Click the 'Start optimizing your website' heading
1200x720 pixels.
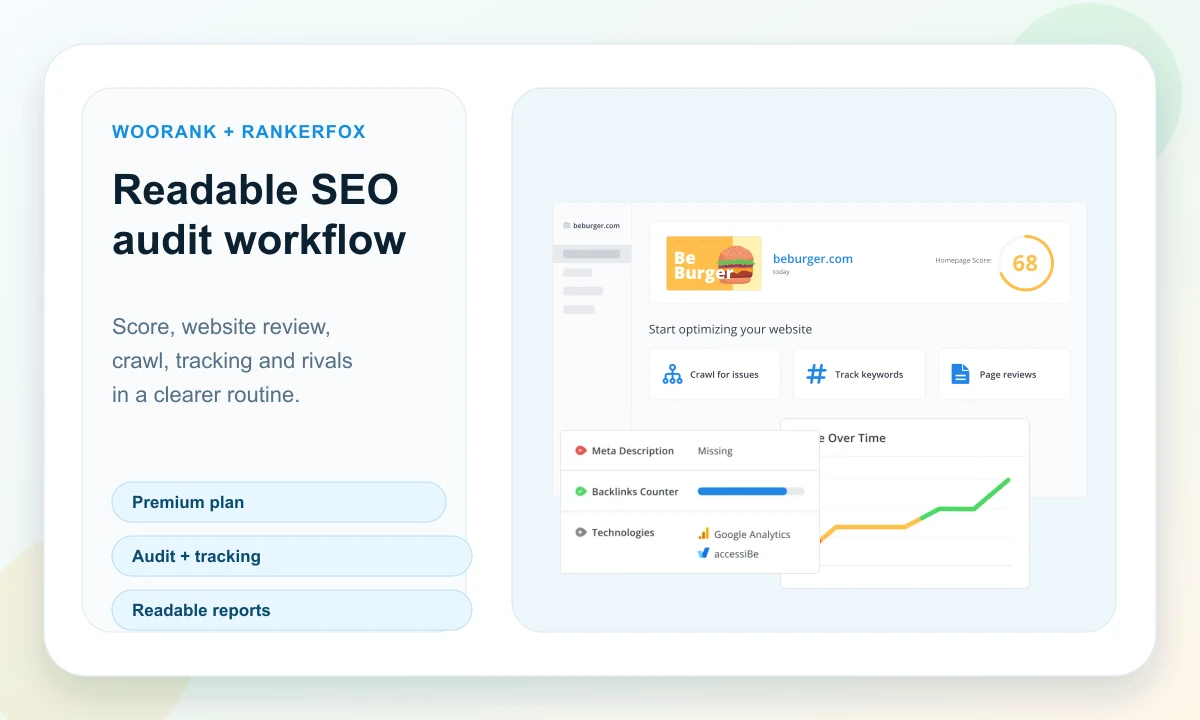[x=730, y=329]
